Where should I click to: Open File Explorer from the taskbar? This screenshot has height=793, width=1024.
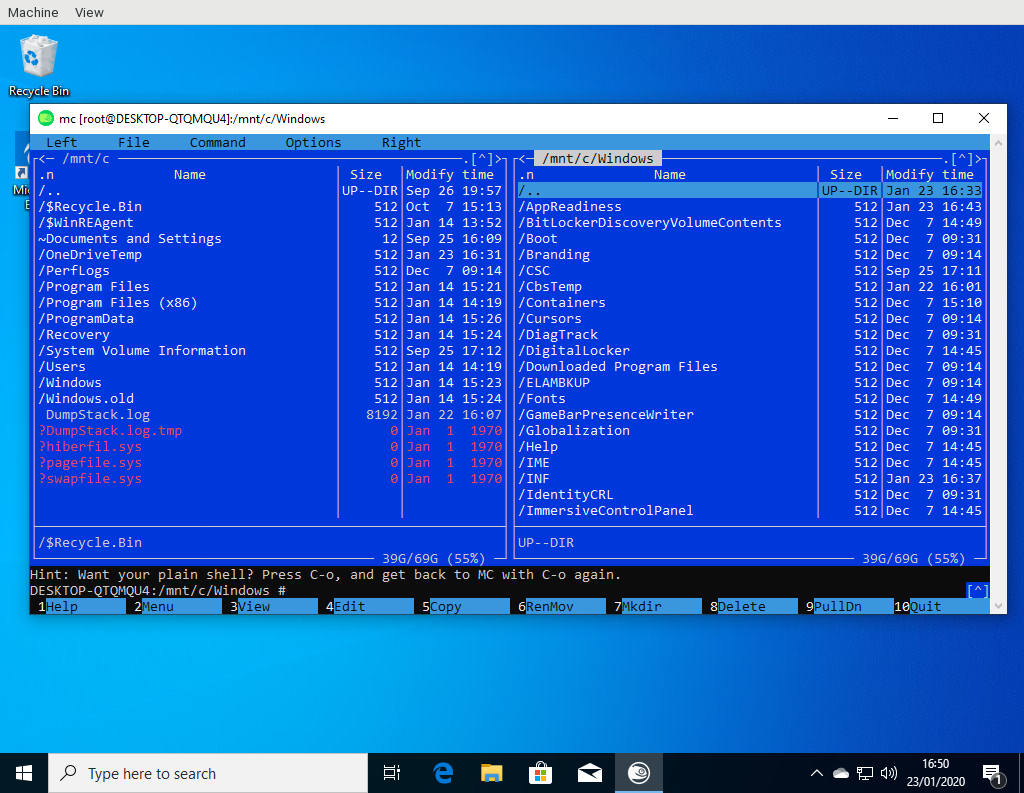[x=491, y=772]
